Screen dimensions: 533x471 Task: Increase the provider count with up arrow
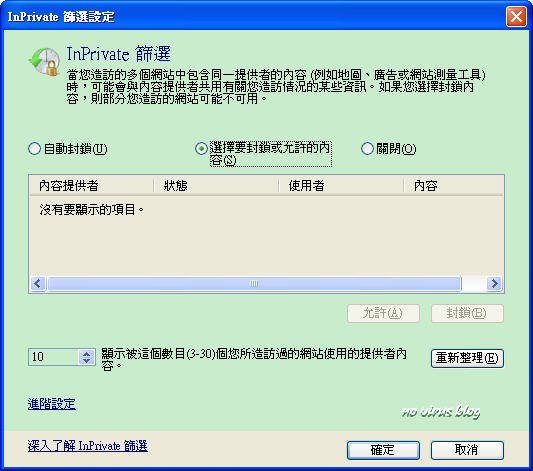(87, 353)
